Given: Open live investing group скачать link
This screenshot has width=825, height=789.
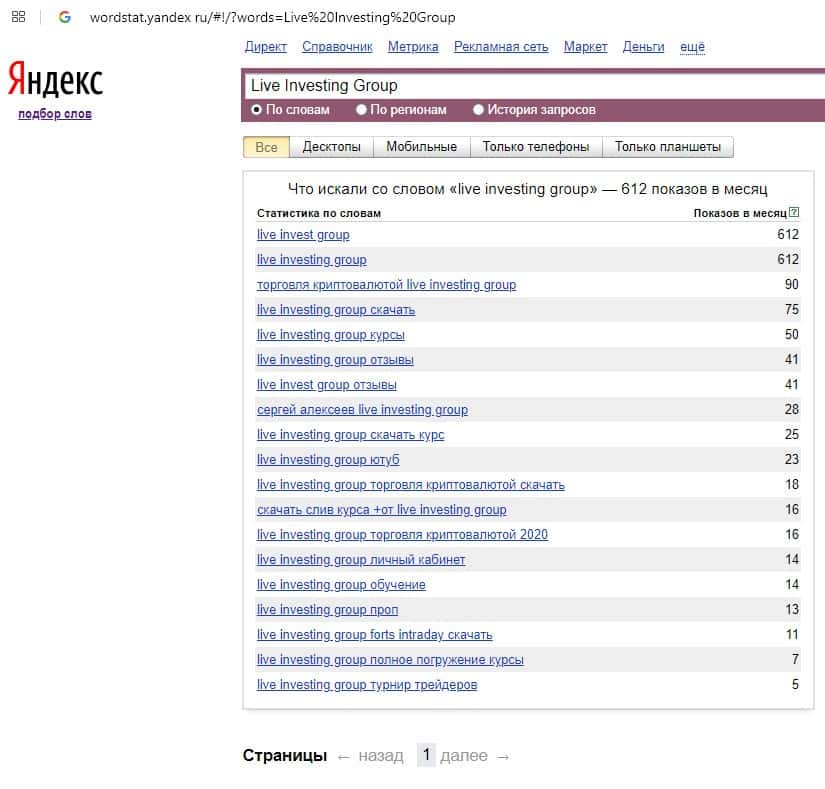Looking at the screenshot, I should coord(336,309).
